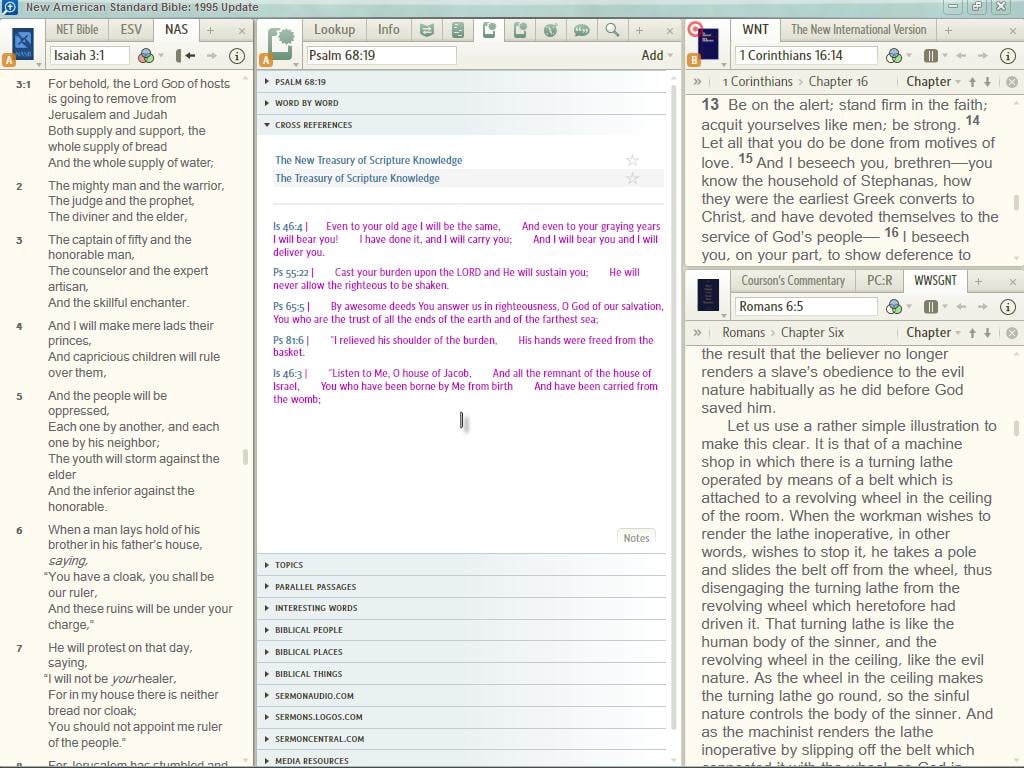Click the speech-bubbles icon in the guide toolbar
The image size is (1024, 768).
[582, 30]
